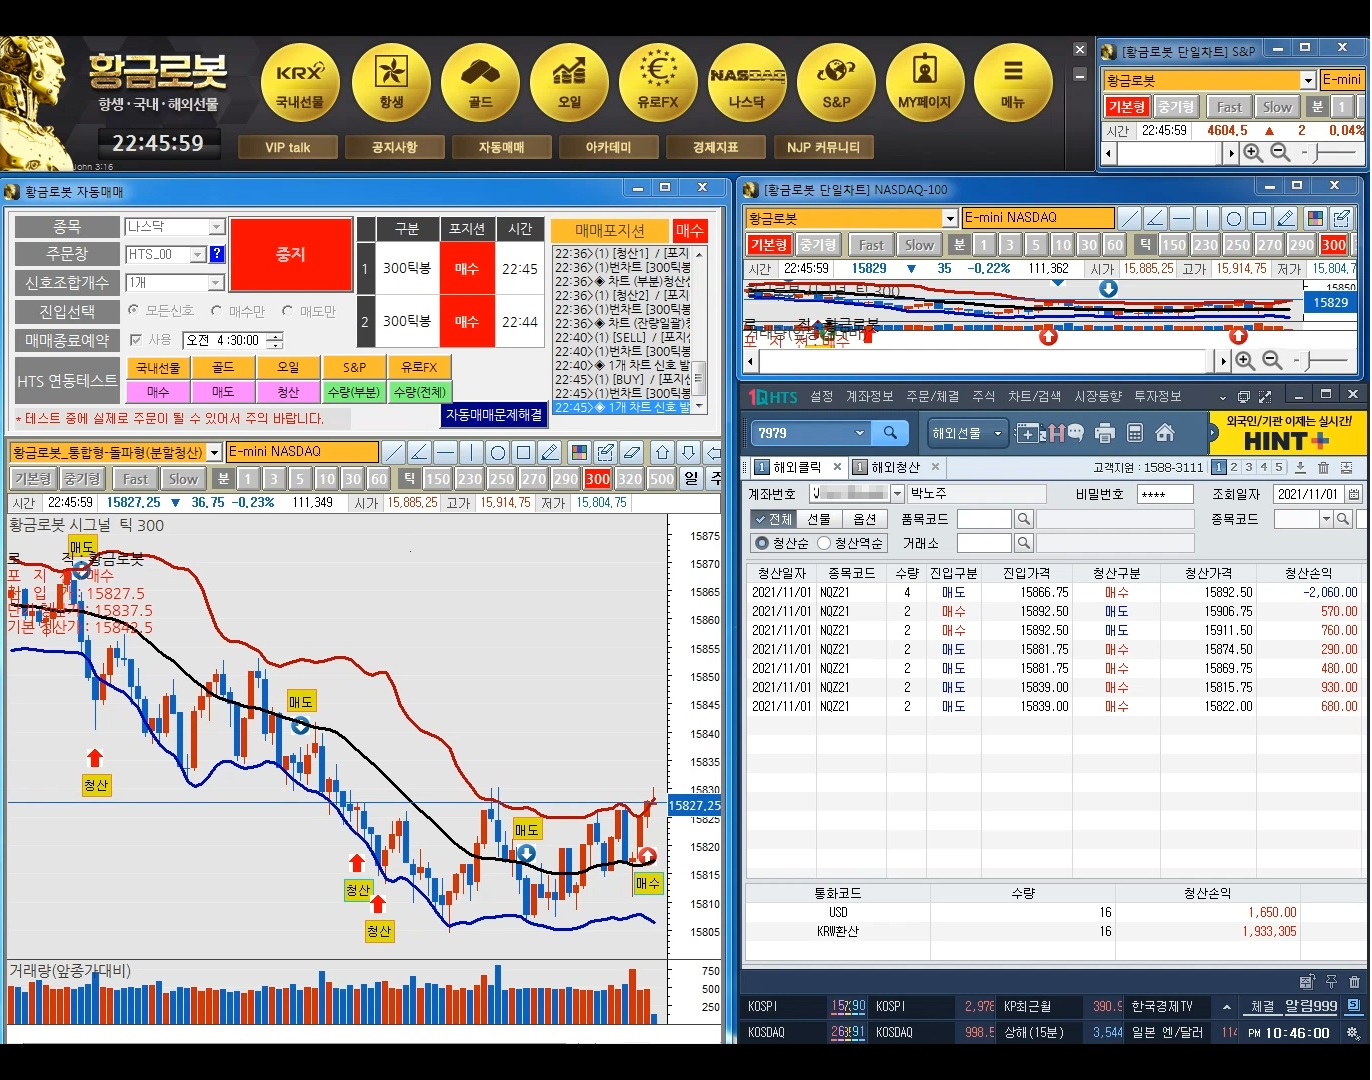
Task: Click the pink 매수 HTS test button
Action: click(158, 392)
